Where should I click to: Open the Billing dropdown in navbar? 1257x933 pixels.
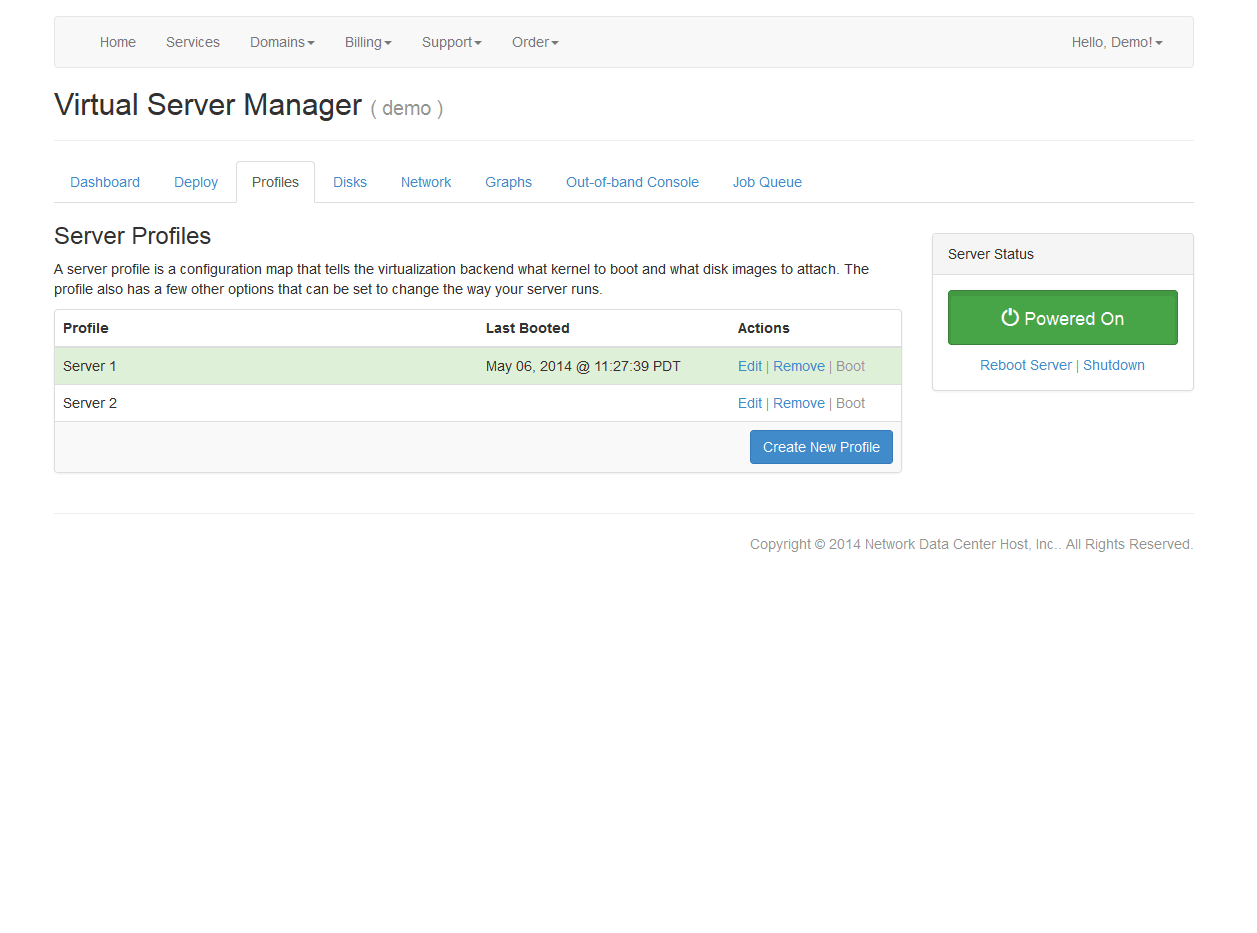(x=368, y=42)
